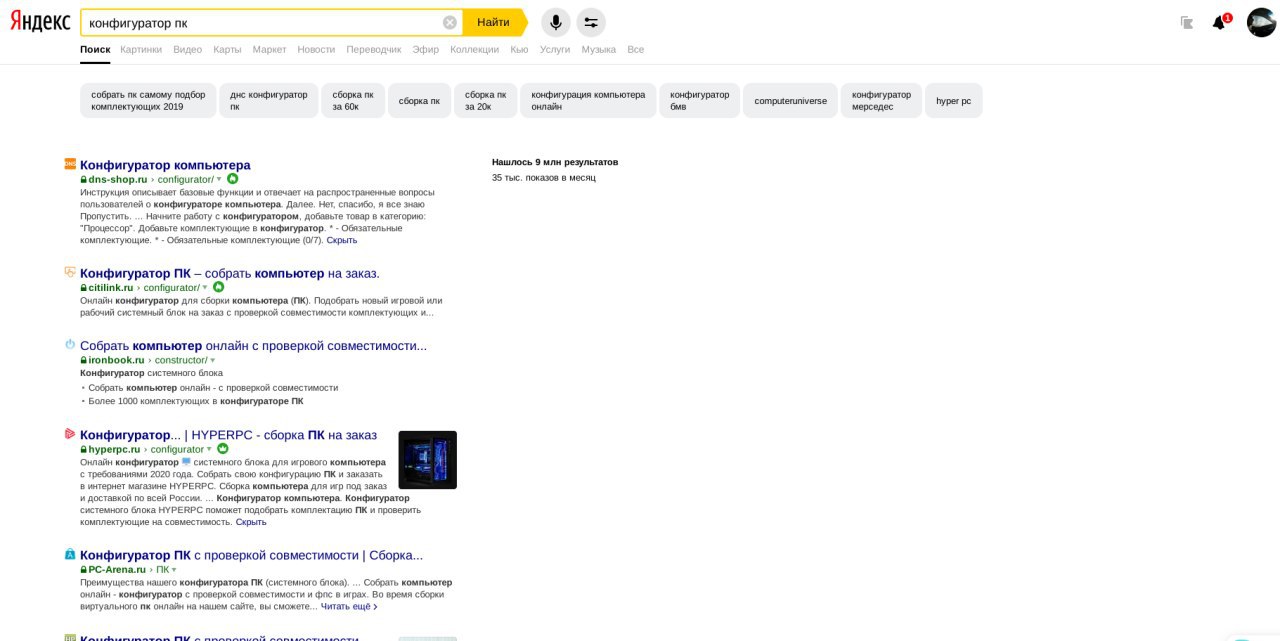Click ironbook sublink 'Собрать компьютер онлайн - с проверкой'

[x=213, y=387]
